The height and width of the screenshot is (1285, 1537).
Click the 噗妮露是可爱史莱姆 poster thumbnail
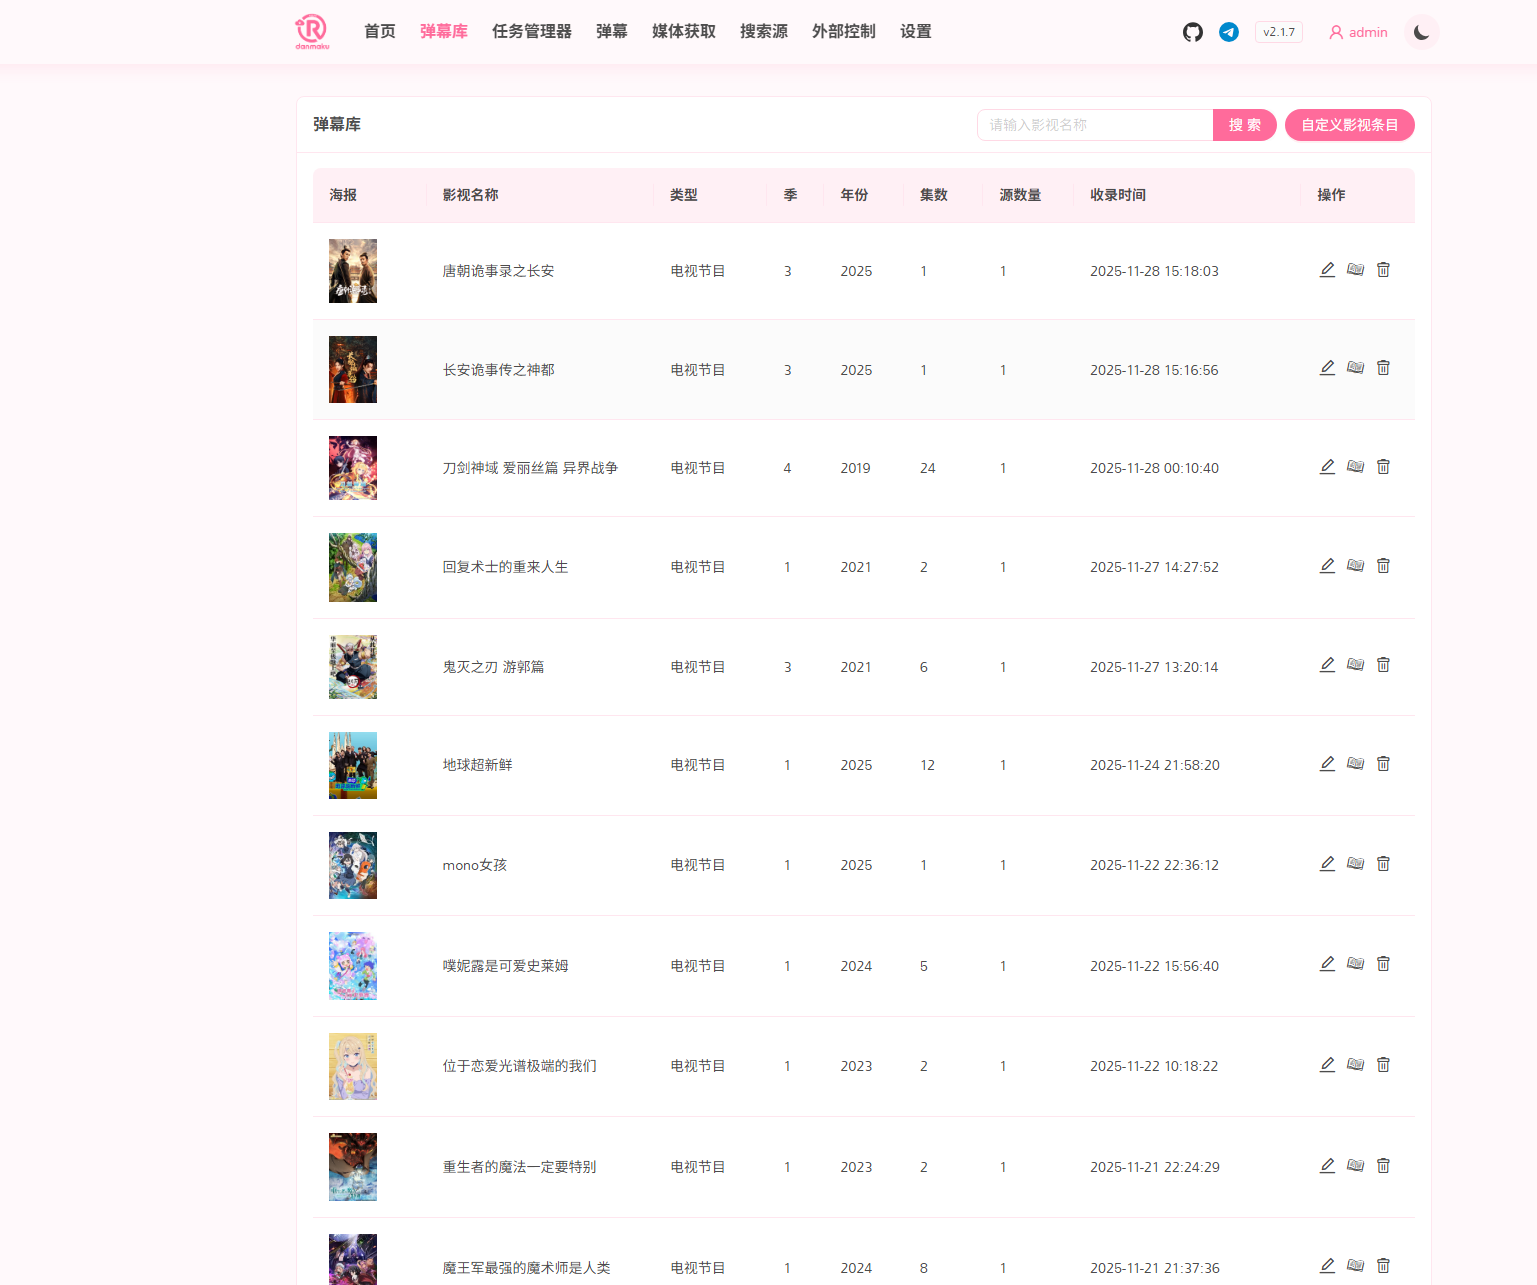(353, 966)
